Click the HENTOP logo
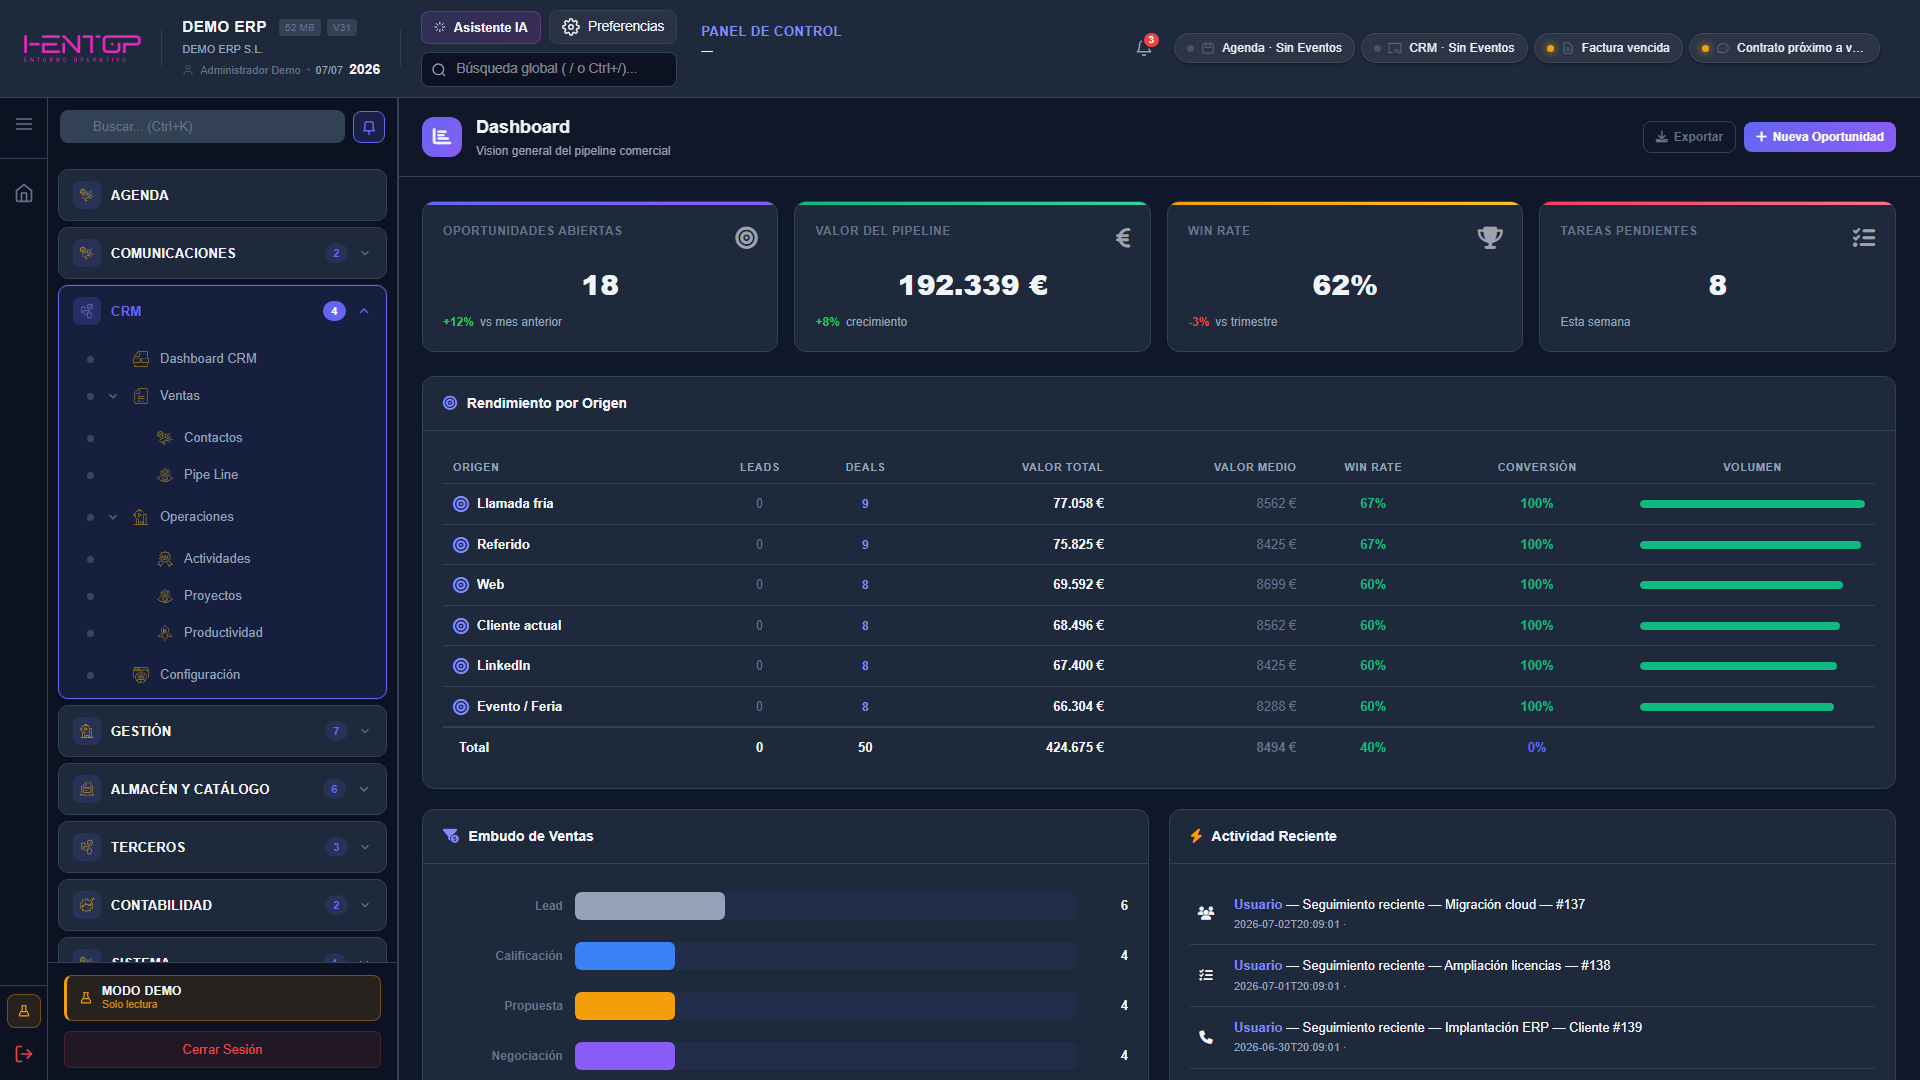The image size is (1920, 1080). pos(82,47)
